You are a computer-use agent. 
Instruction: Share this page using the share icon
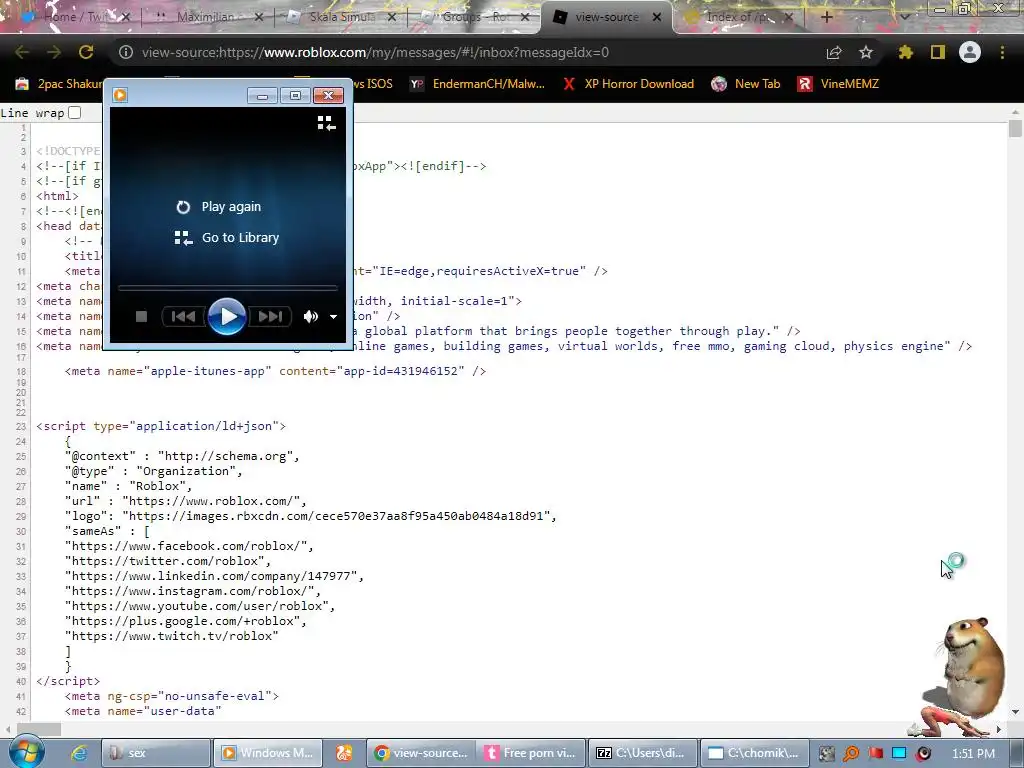tap(834, 52)
